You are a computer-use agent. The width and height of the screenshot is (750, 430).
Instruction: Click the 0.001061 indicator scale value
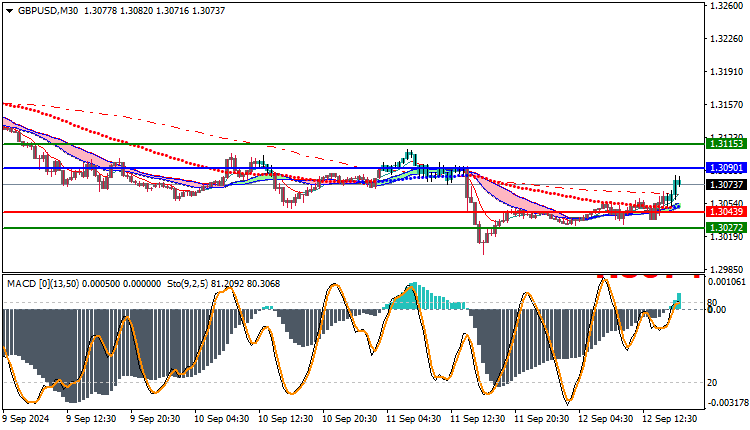(727, 282)
